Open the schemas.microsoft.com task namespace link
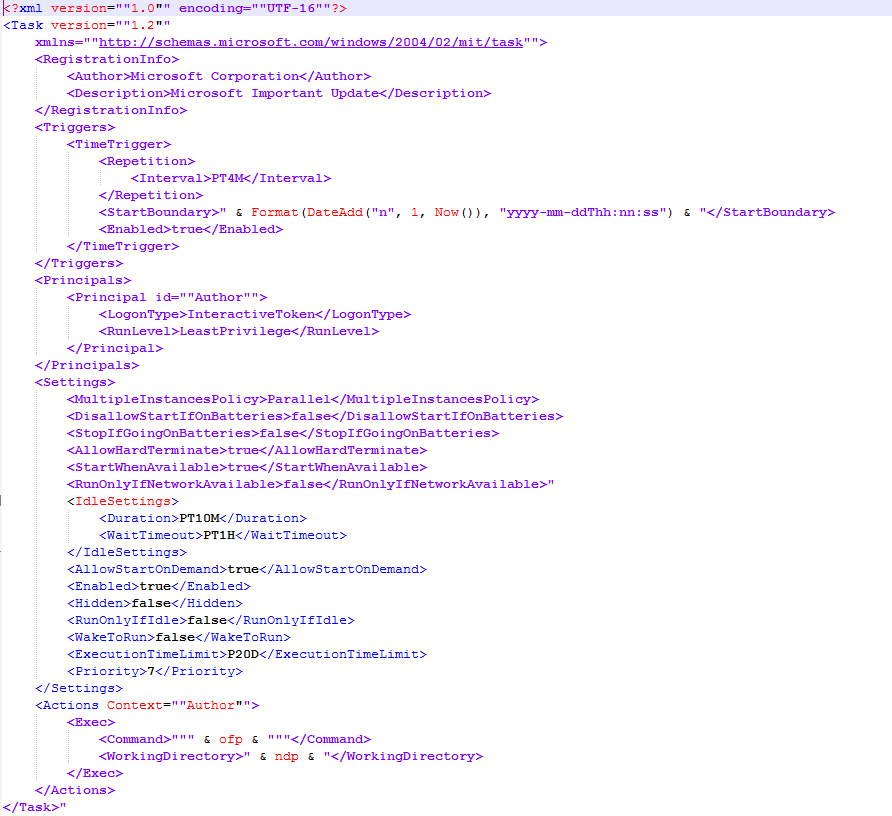The width and height of the screenshot is (892, 816). point(311,42)
